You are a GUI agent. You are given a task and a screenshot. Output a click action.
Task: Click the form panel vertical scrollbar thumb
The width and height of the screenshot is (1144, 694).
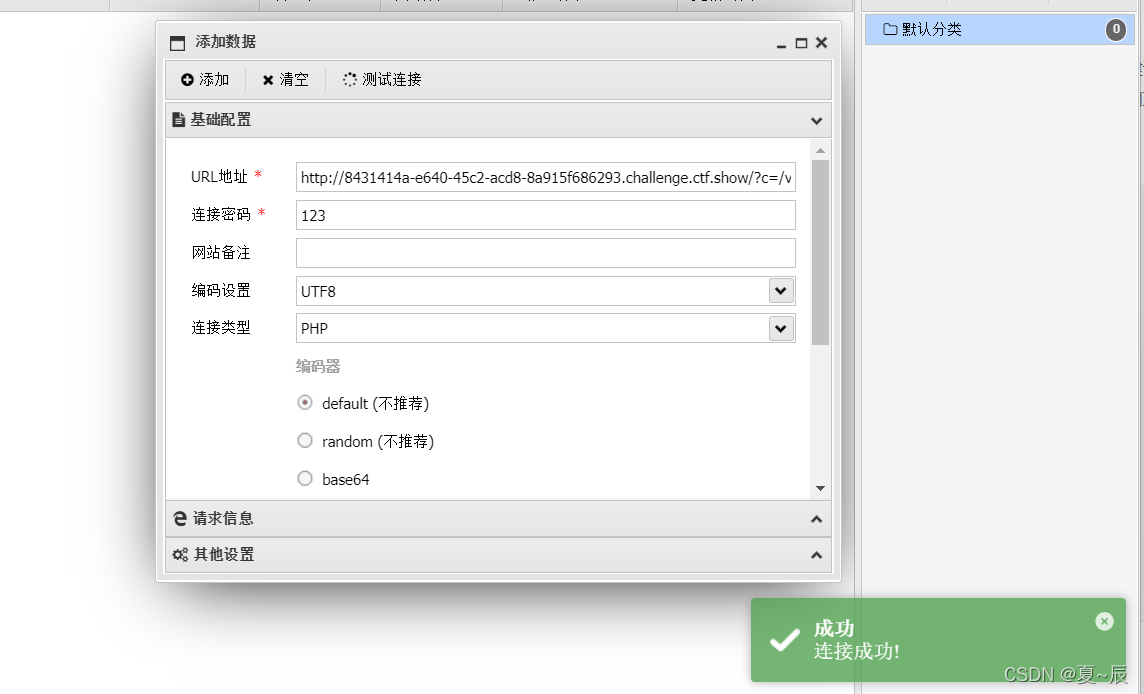click(820, 252)
